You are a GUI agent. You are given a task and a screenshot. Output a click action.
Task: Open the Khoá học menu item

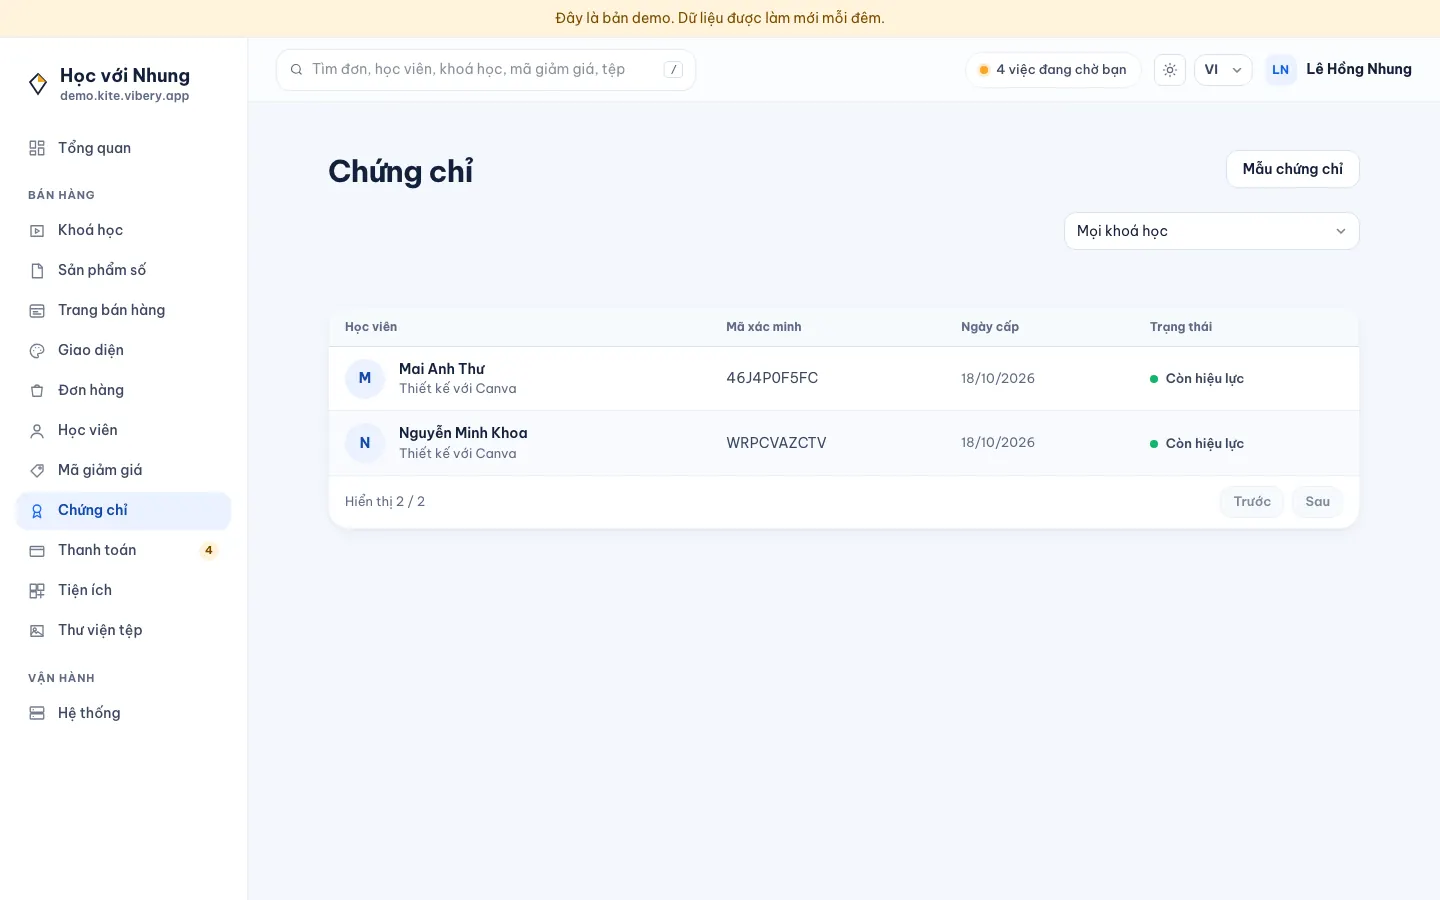tap(124, 230)
